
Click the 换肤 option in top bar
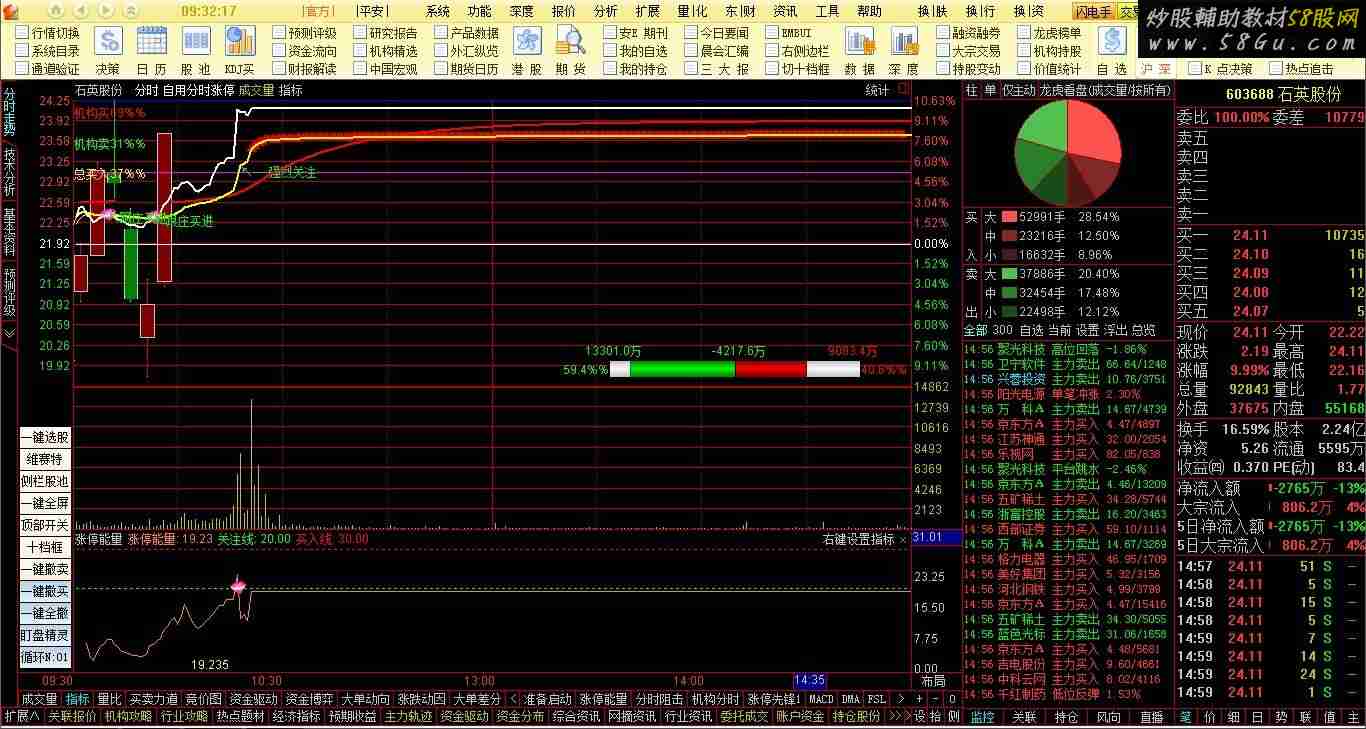[x=932, y=11]
